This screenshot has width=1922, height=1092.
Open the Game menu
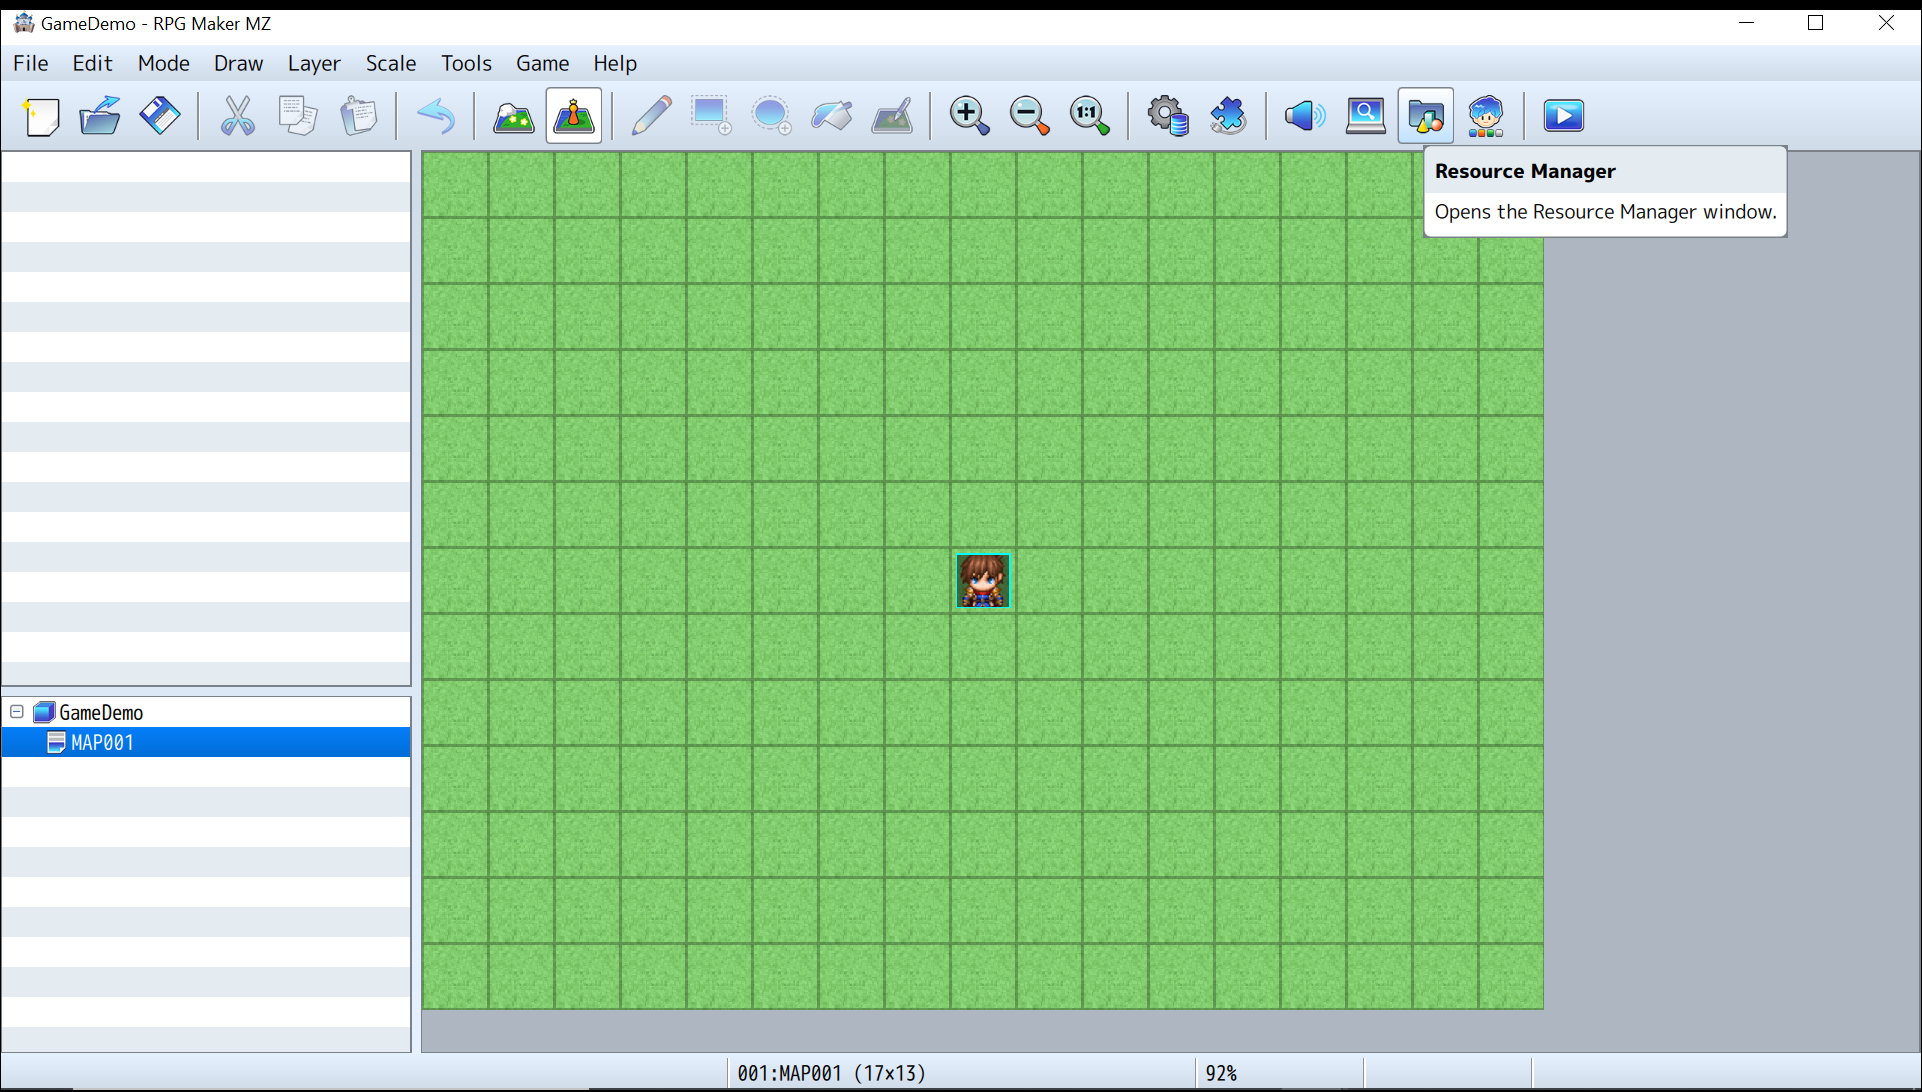(x=541, y=63)
